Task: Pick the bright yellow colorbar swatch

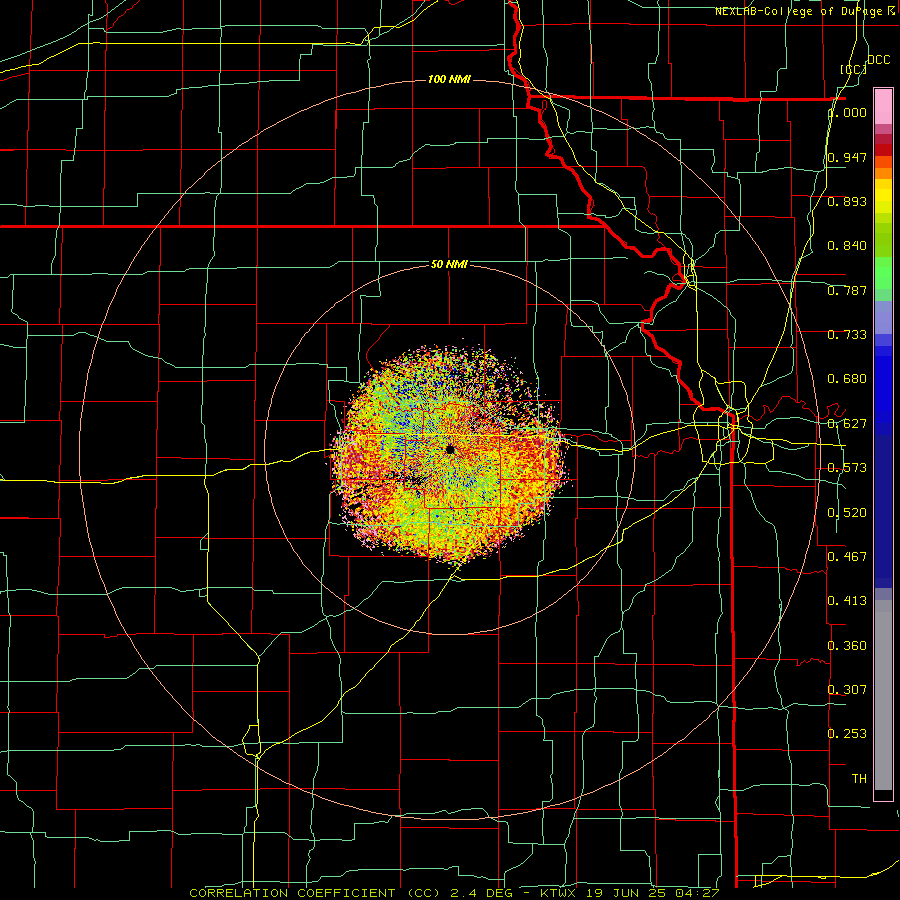Action: click(x=883, y=196)
